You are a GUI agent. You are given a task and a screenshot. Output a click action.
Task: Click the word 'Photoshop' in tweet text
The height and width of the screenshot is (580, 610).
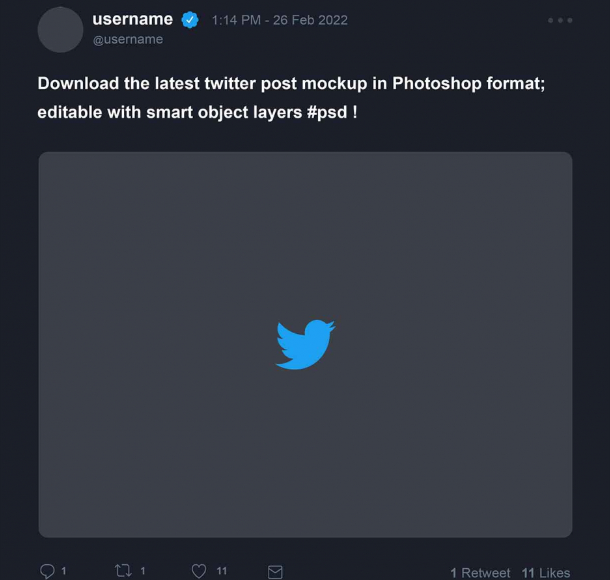[437, 84]
